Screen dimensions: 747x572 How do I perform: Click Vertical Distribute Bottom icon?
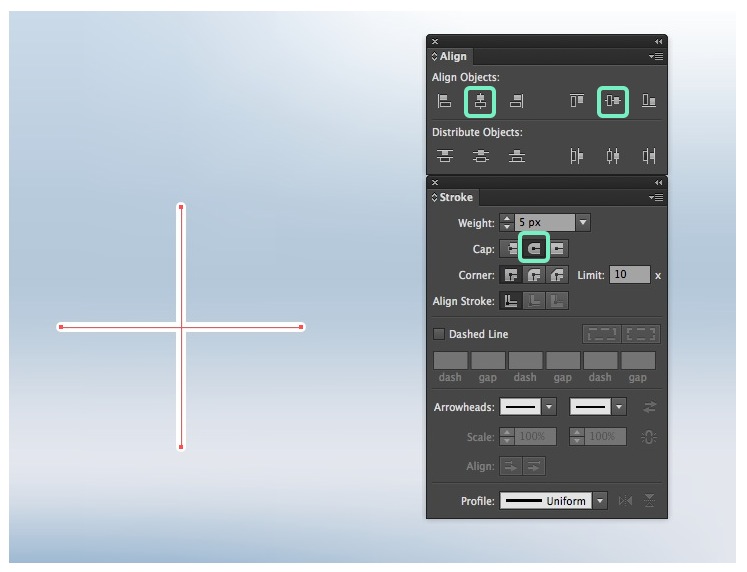coord(517,156)
